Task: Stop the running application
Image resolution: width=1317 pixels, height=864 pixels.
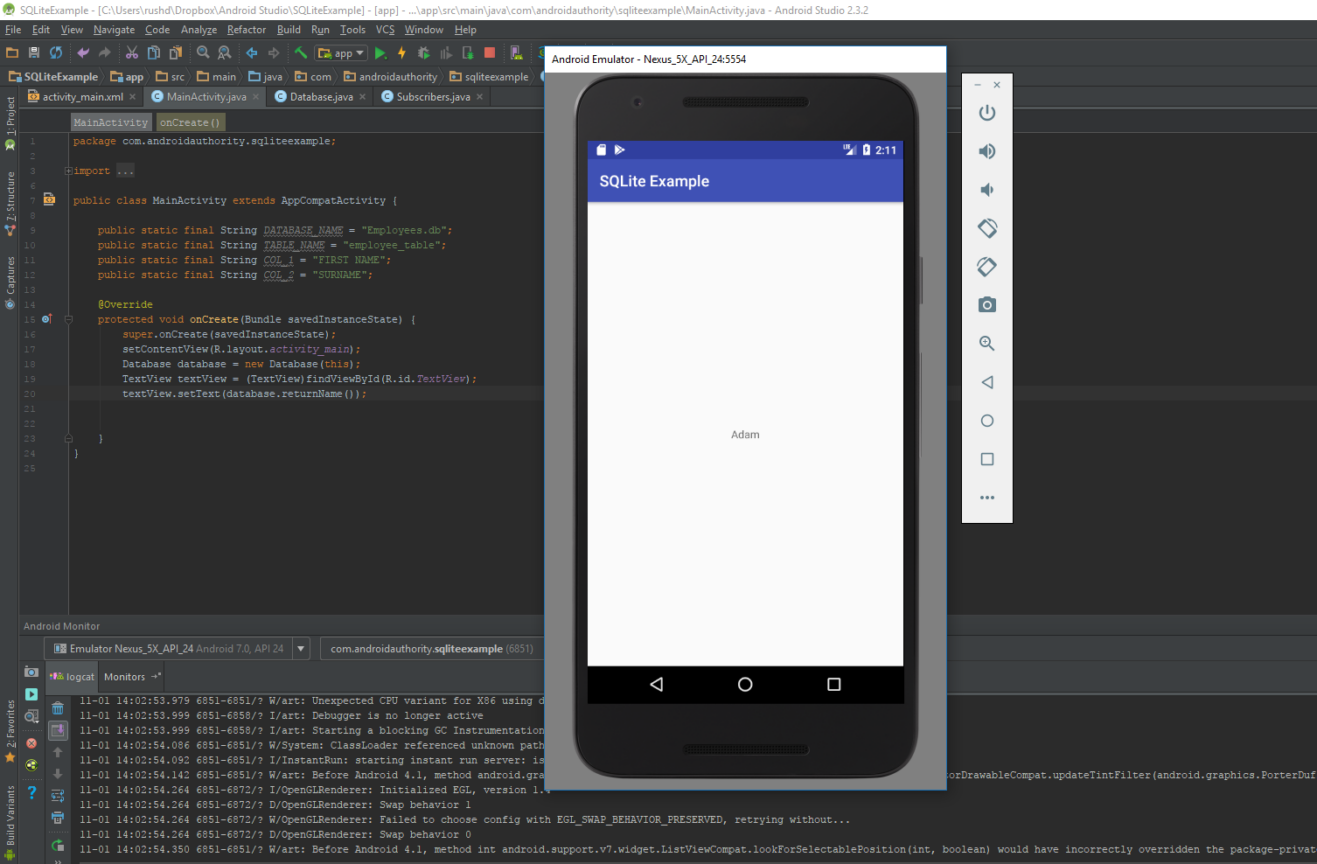Action: 488,53
